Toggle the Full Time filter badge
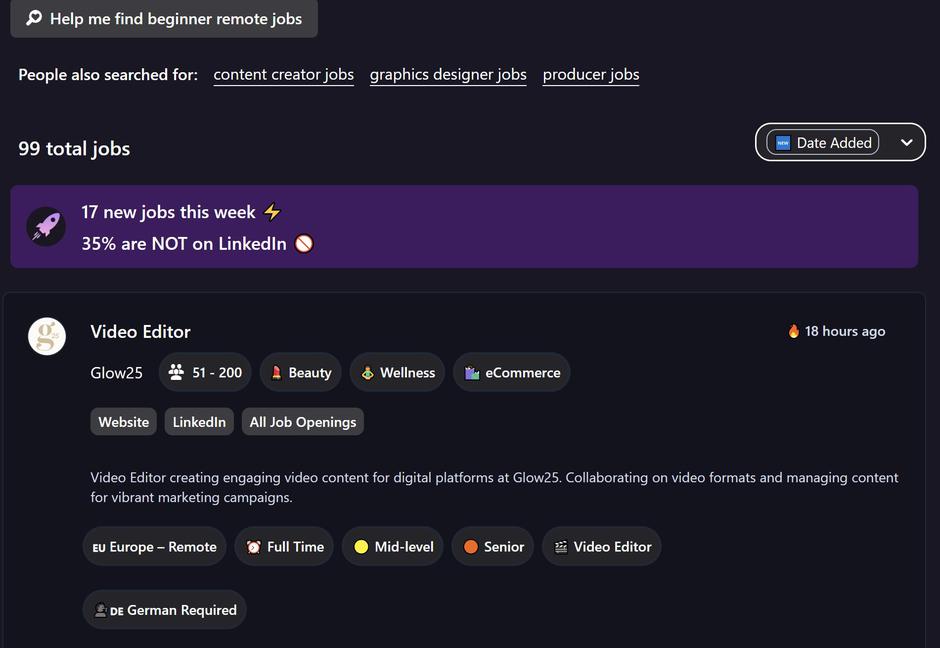 click(283, 546)
